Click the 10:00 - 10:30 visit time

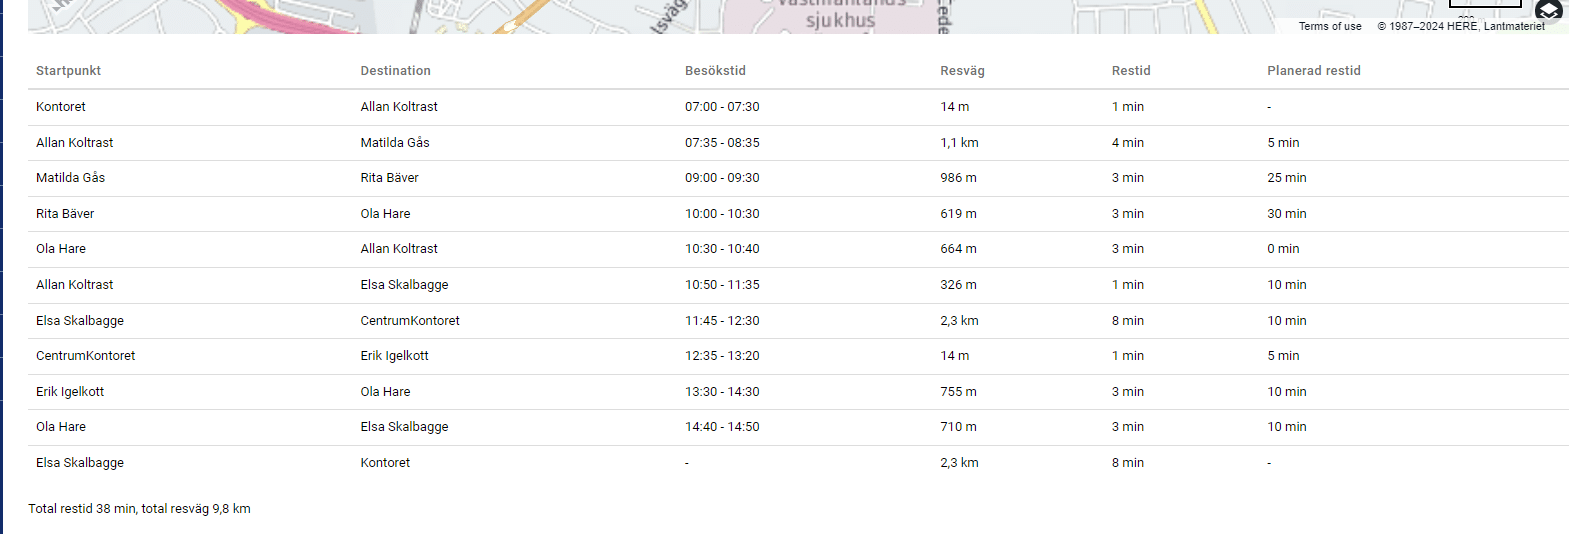[722, 214]
